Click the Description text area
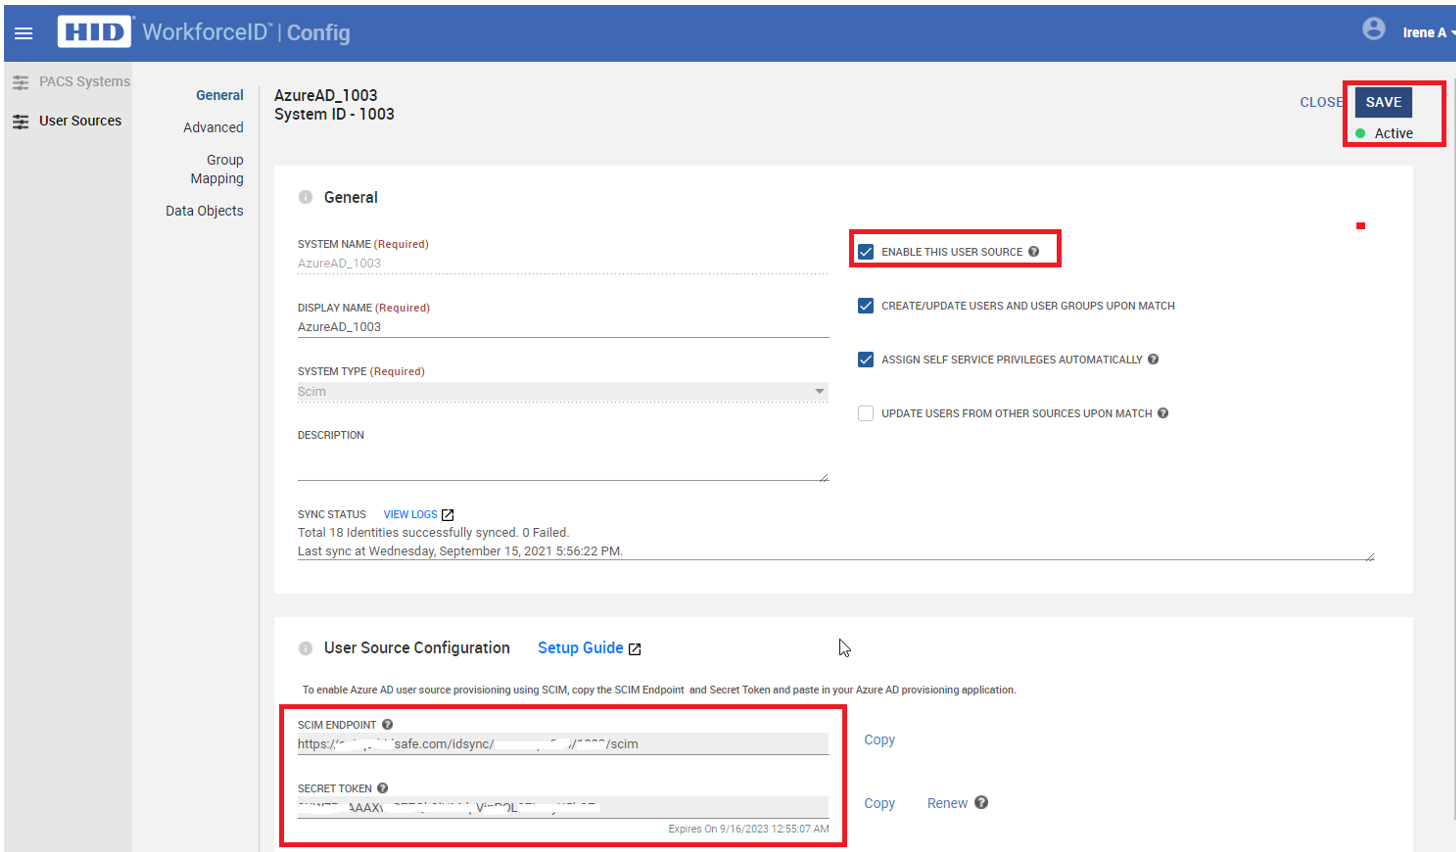Screen dimensions: 1456x852 (563, 463)
